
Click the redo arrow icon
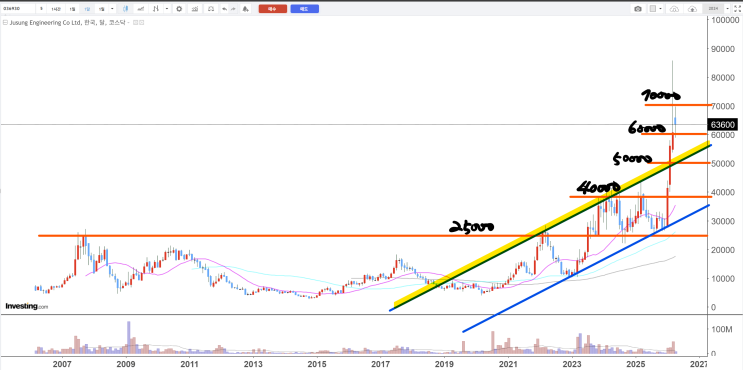(233, 9)
